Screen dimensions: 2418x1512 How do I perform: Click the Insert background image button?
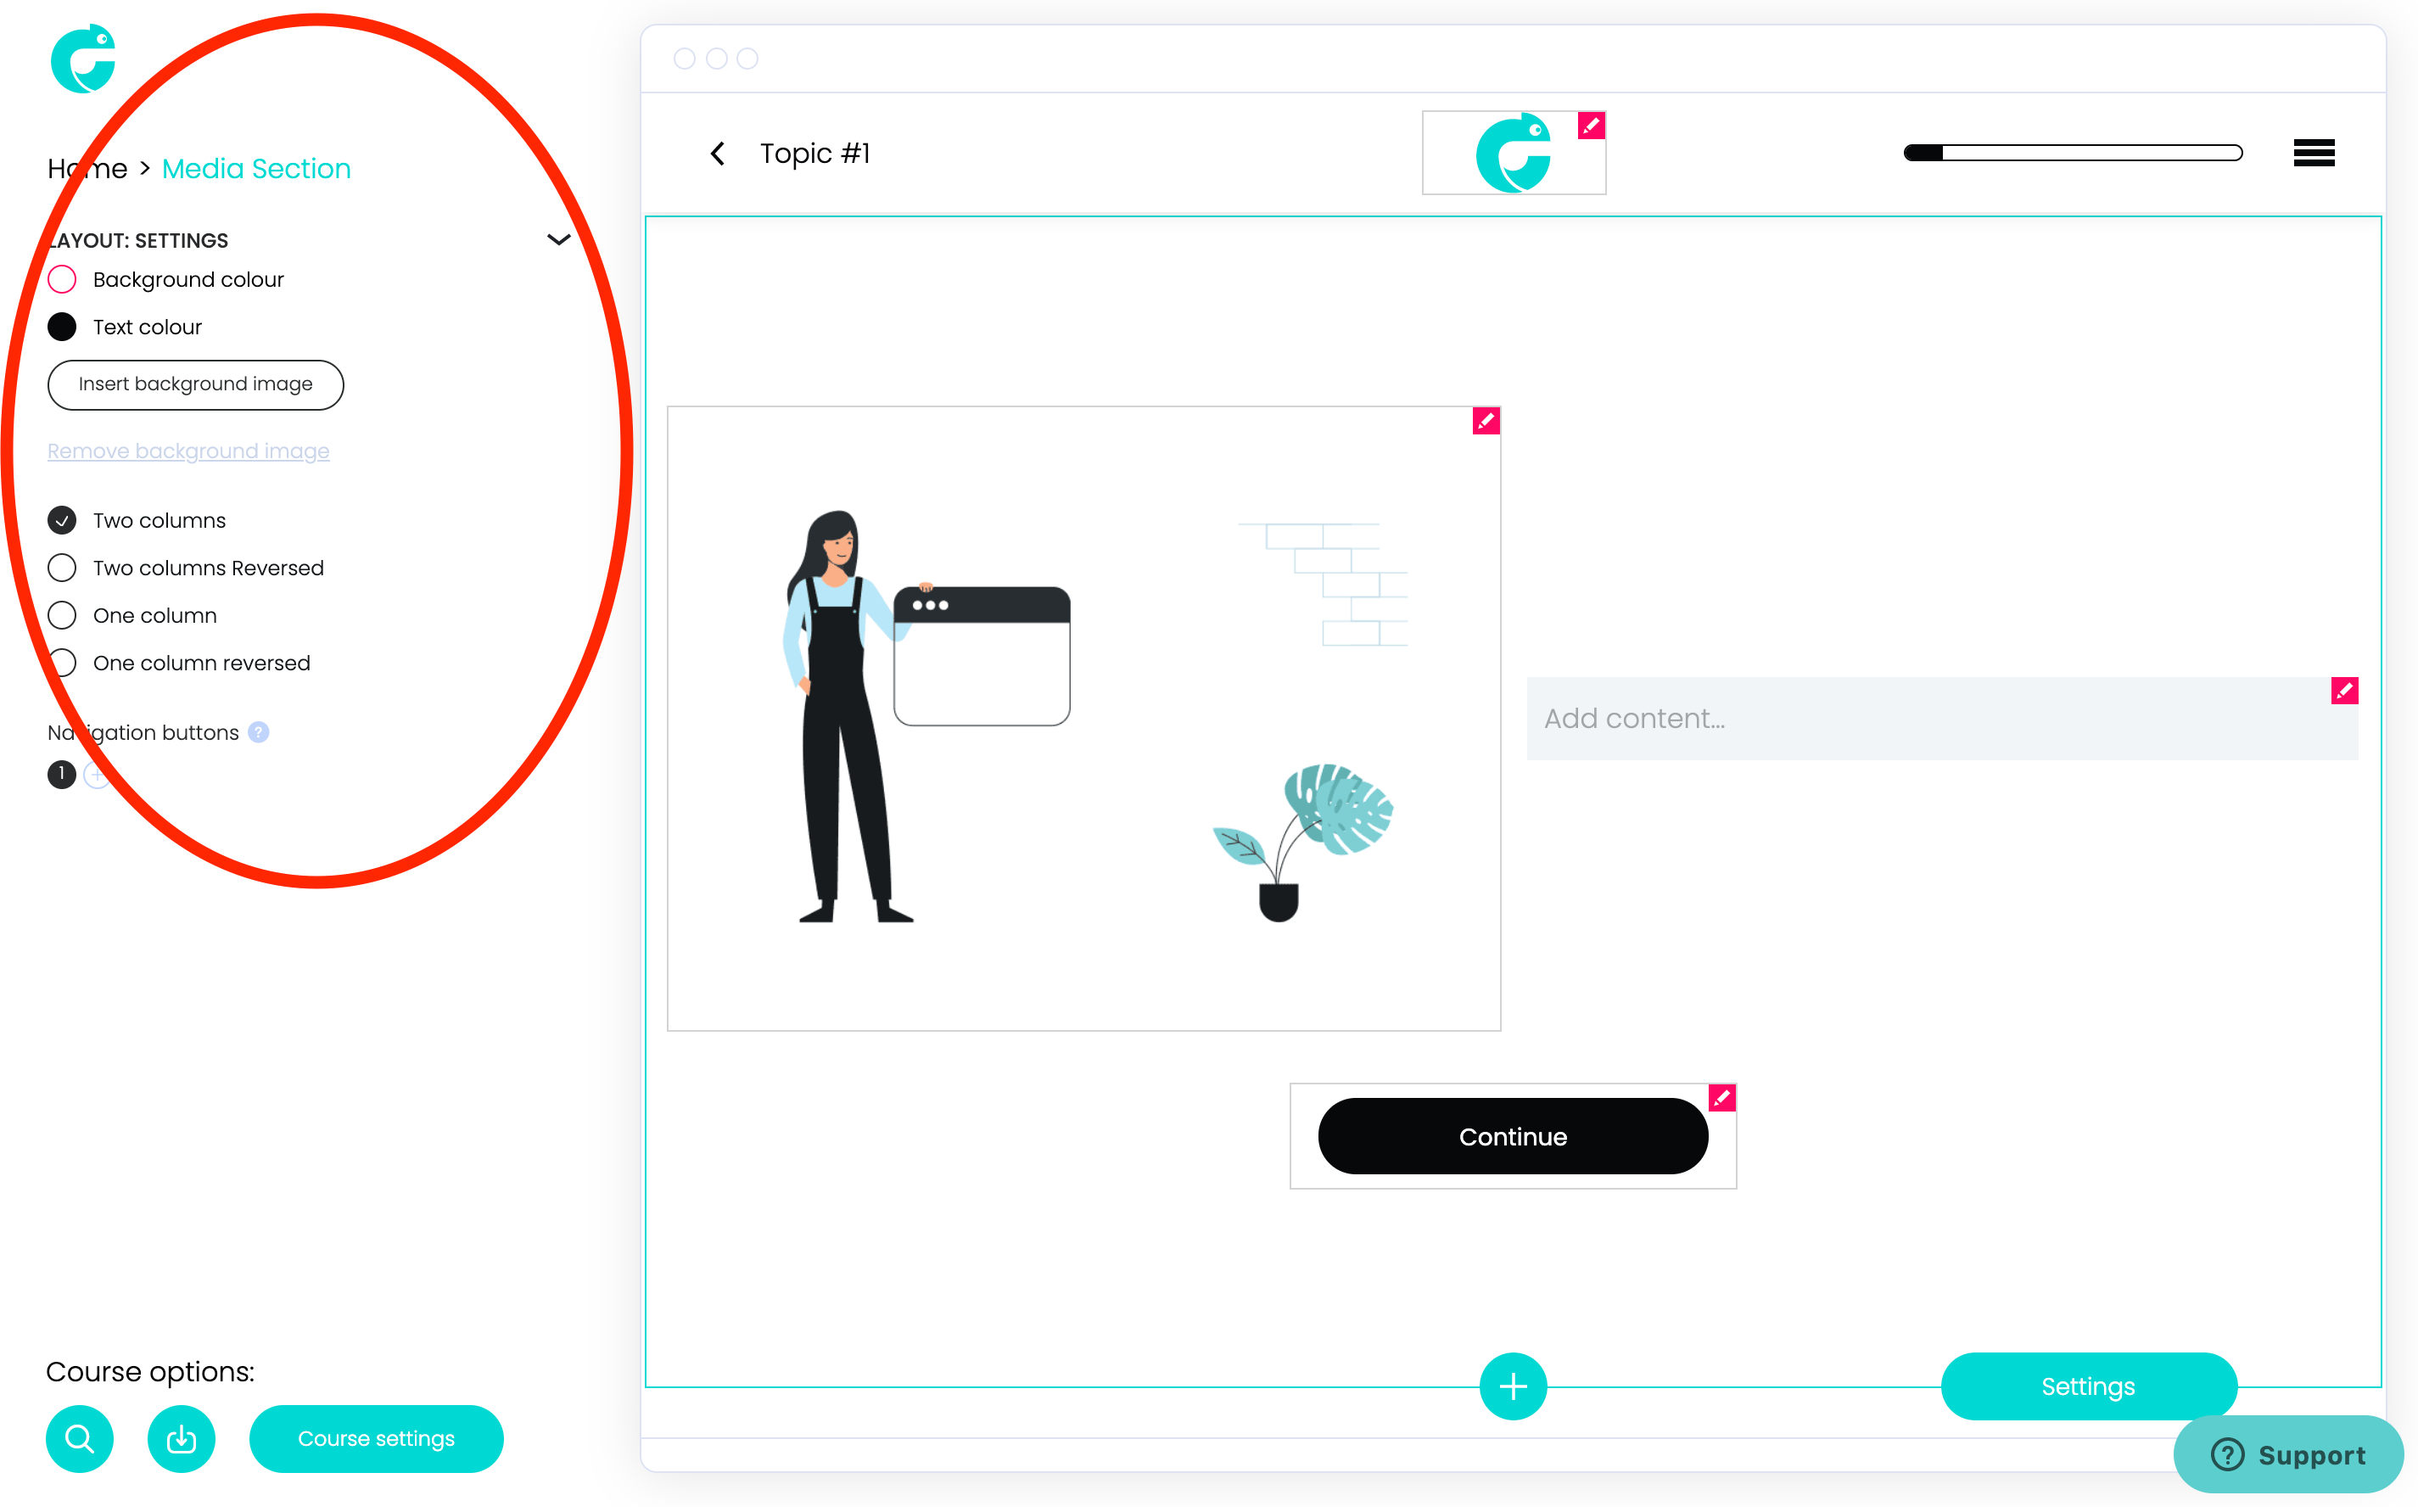(x=195, y=384)
